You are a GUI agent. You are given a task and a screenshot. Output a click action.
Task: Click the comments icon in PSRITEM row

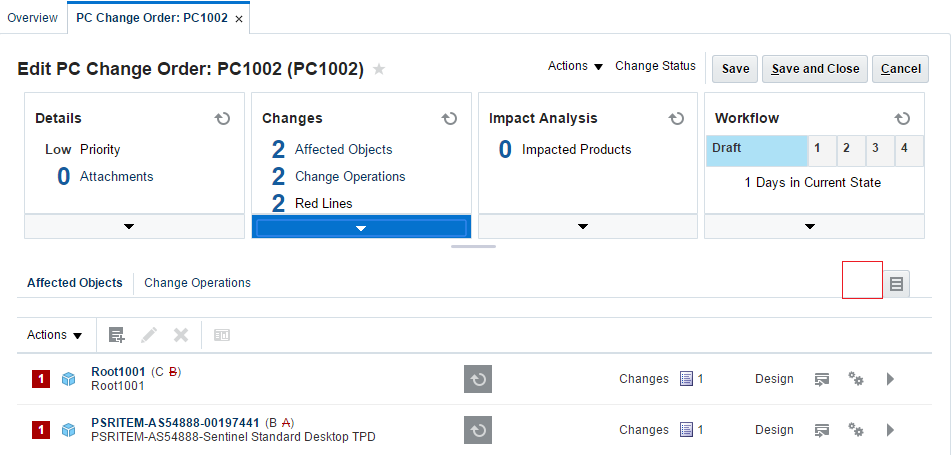[x=822, y=430]
